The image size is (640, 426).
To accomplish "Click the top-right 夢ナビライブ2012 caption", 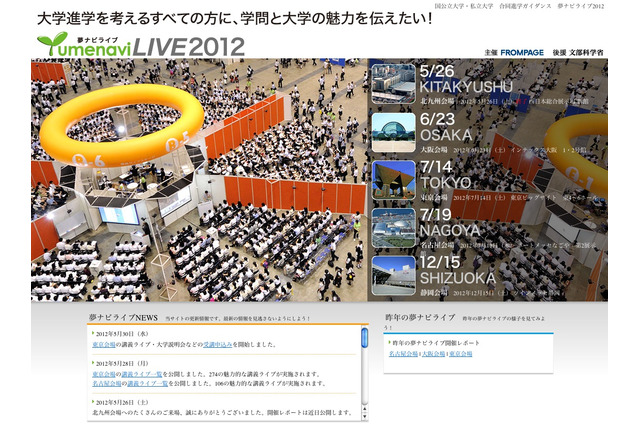I will pyautogui.click(x=580, y=6).
